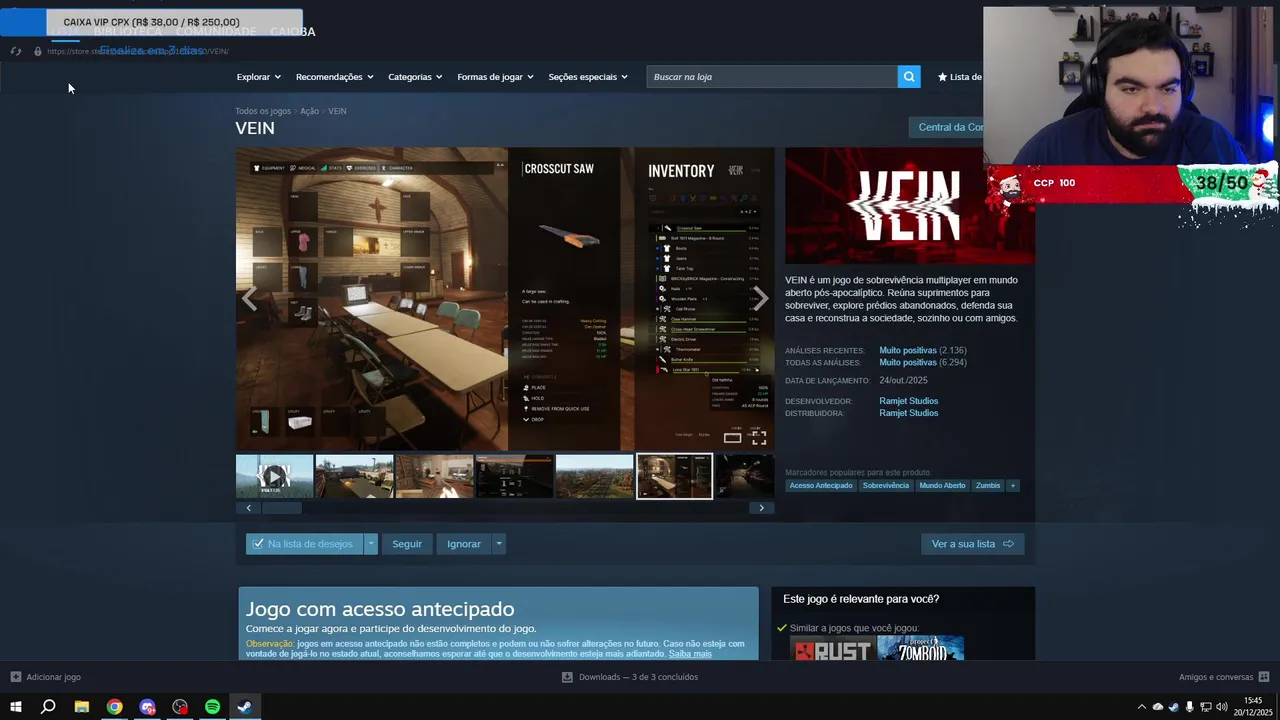Screen dimensions: 1280x720
Task: Click the VEIN breadcrumb link
Action: click(x=337, y=111)
